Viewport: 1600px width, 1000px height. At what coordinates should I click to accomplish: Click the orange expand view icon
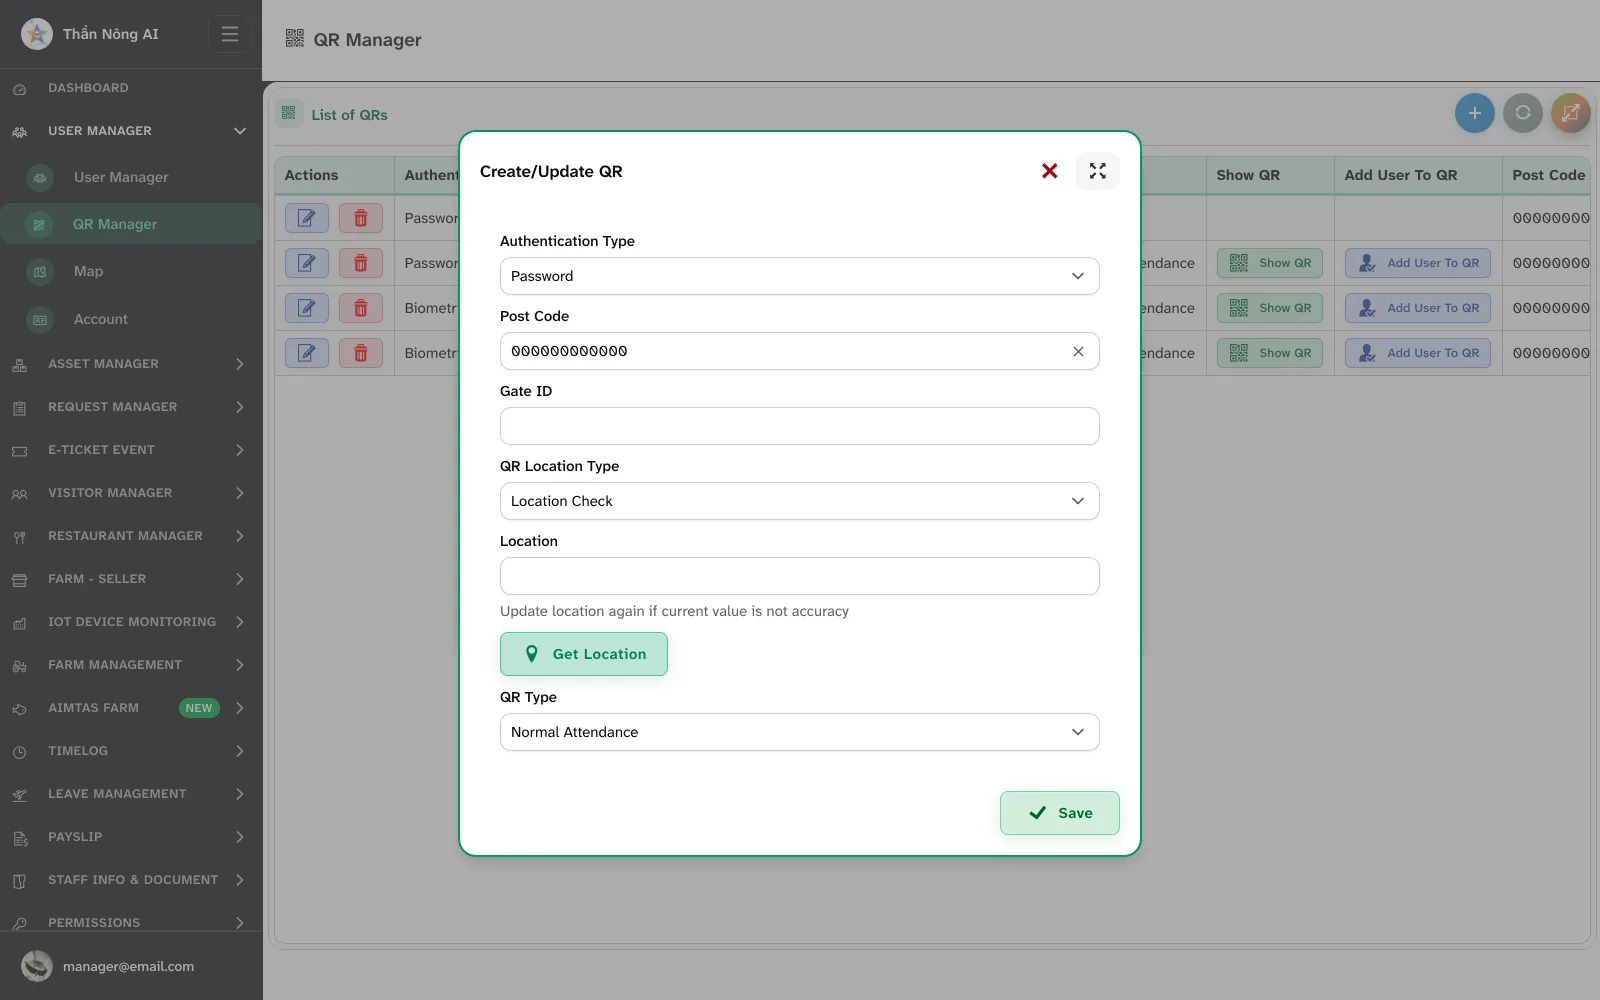tap(1570, 113)
